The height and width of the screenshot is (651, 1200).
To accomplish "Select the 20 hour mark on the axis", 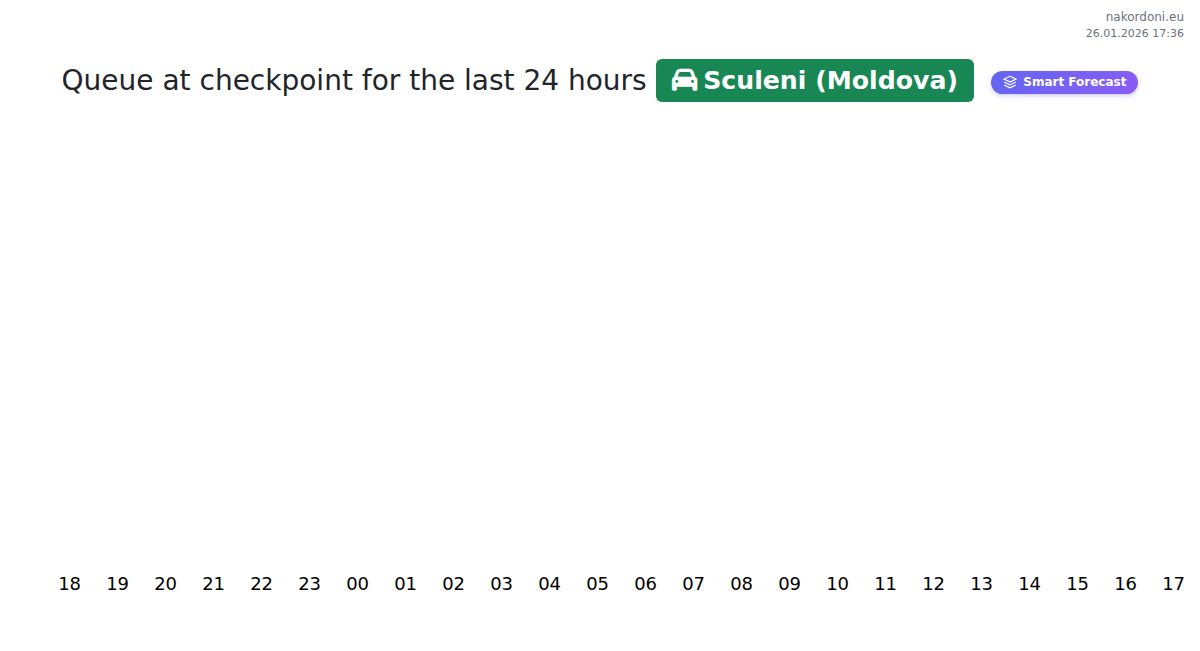I will coord(166,584).
